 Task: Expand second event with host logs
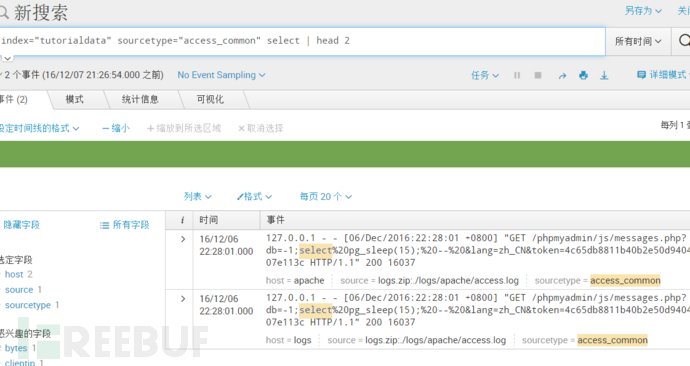[183, 299]
